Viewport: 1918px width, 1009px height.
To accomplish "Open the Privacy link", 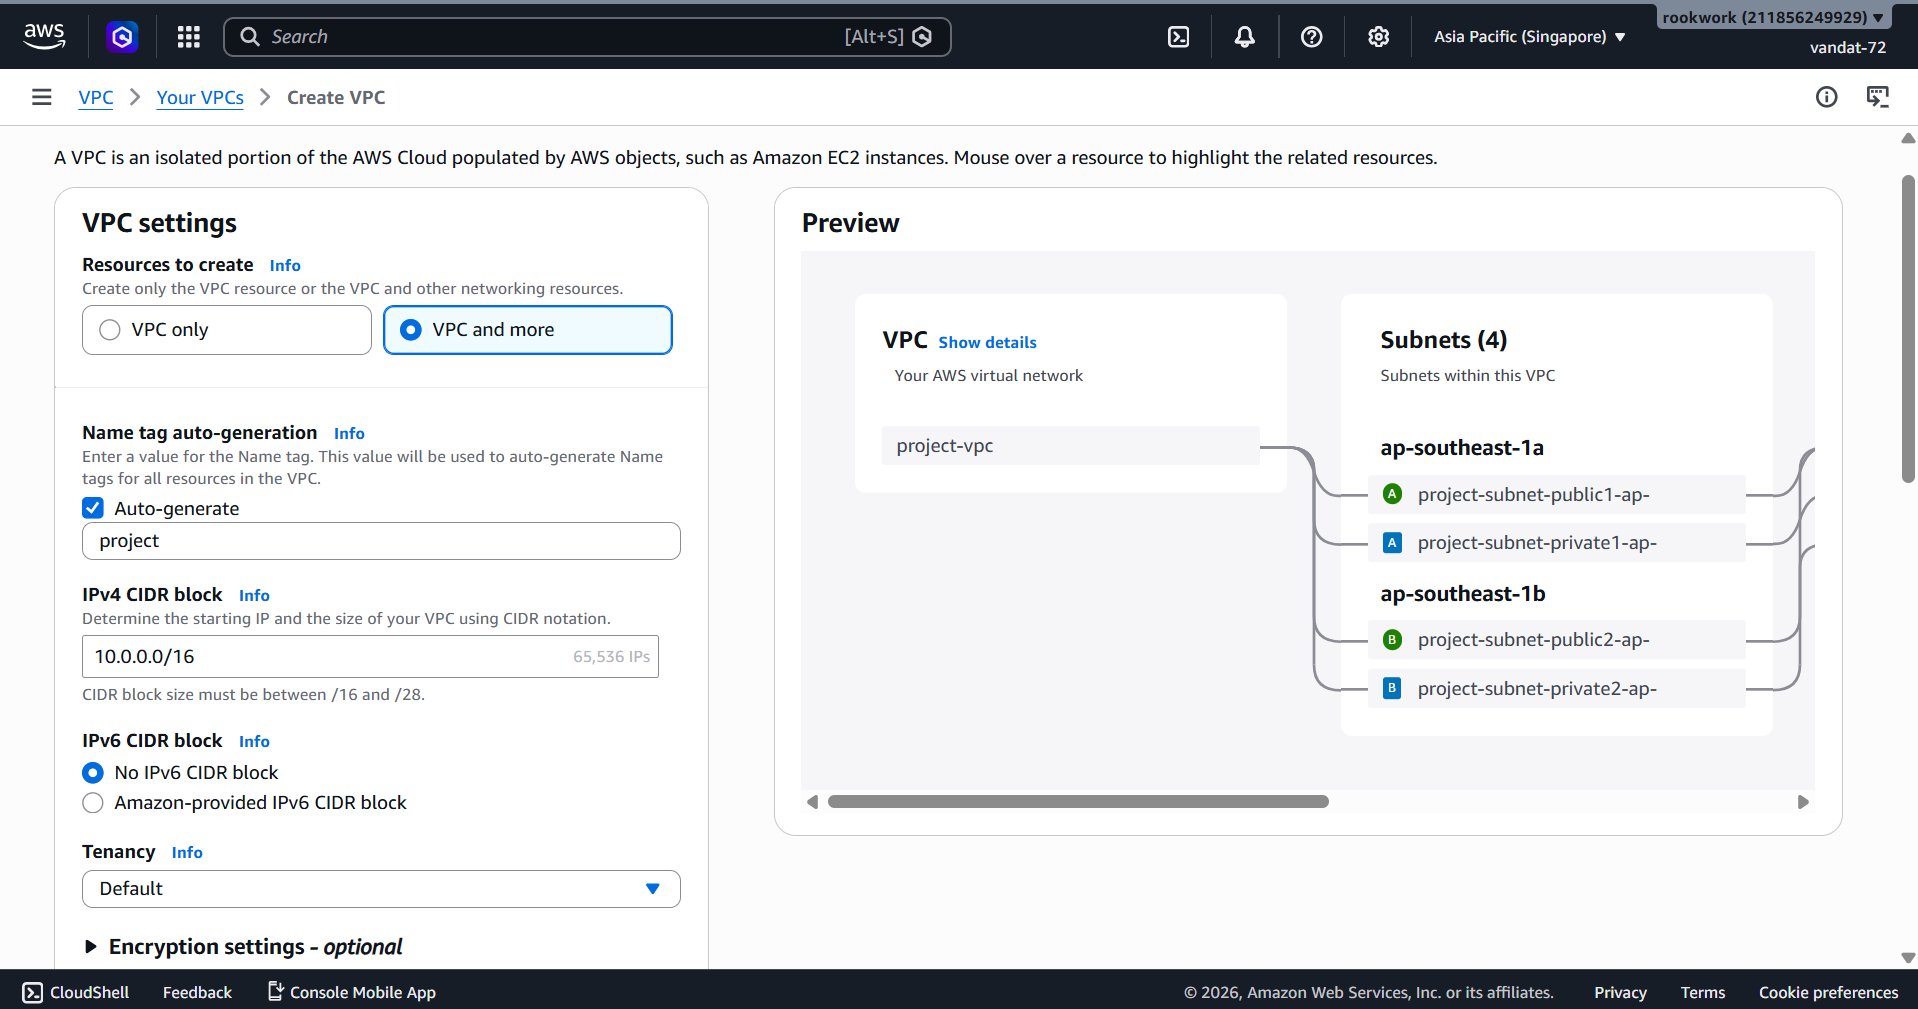I will point(1620,992).
